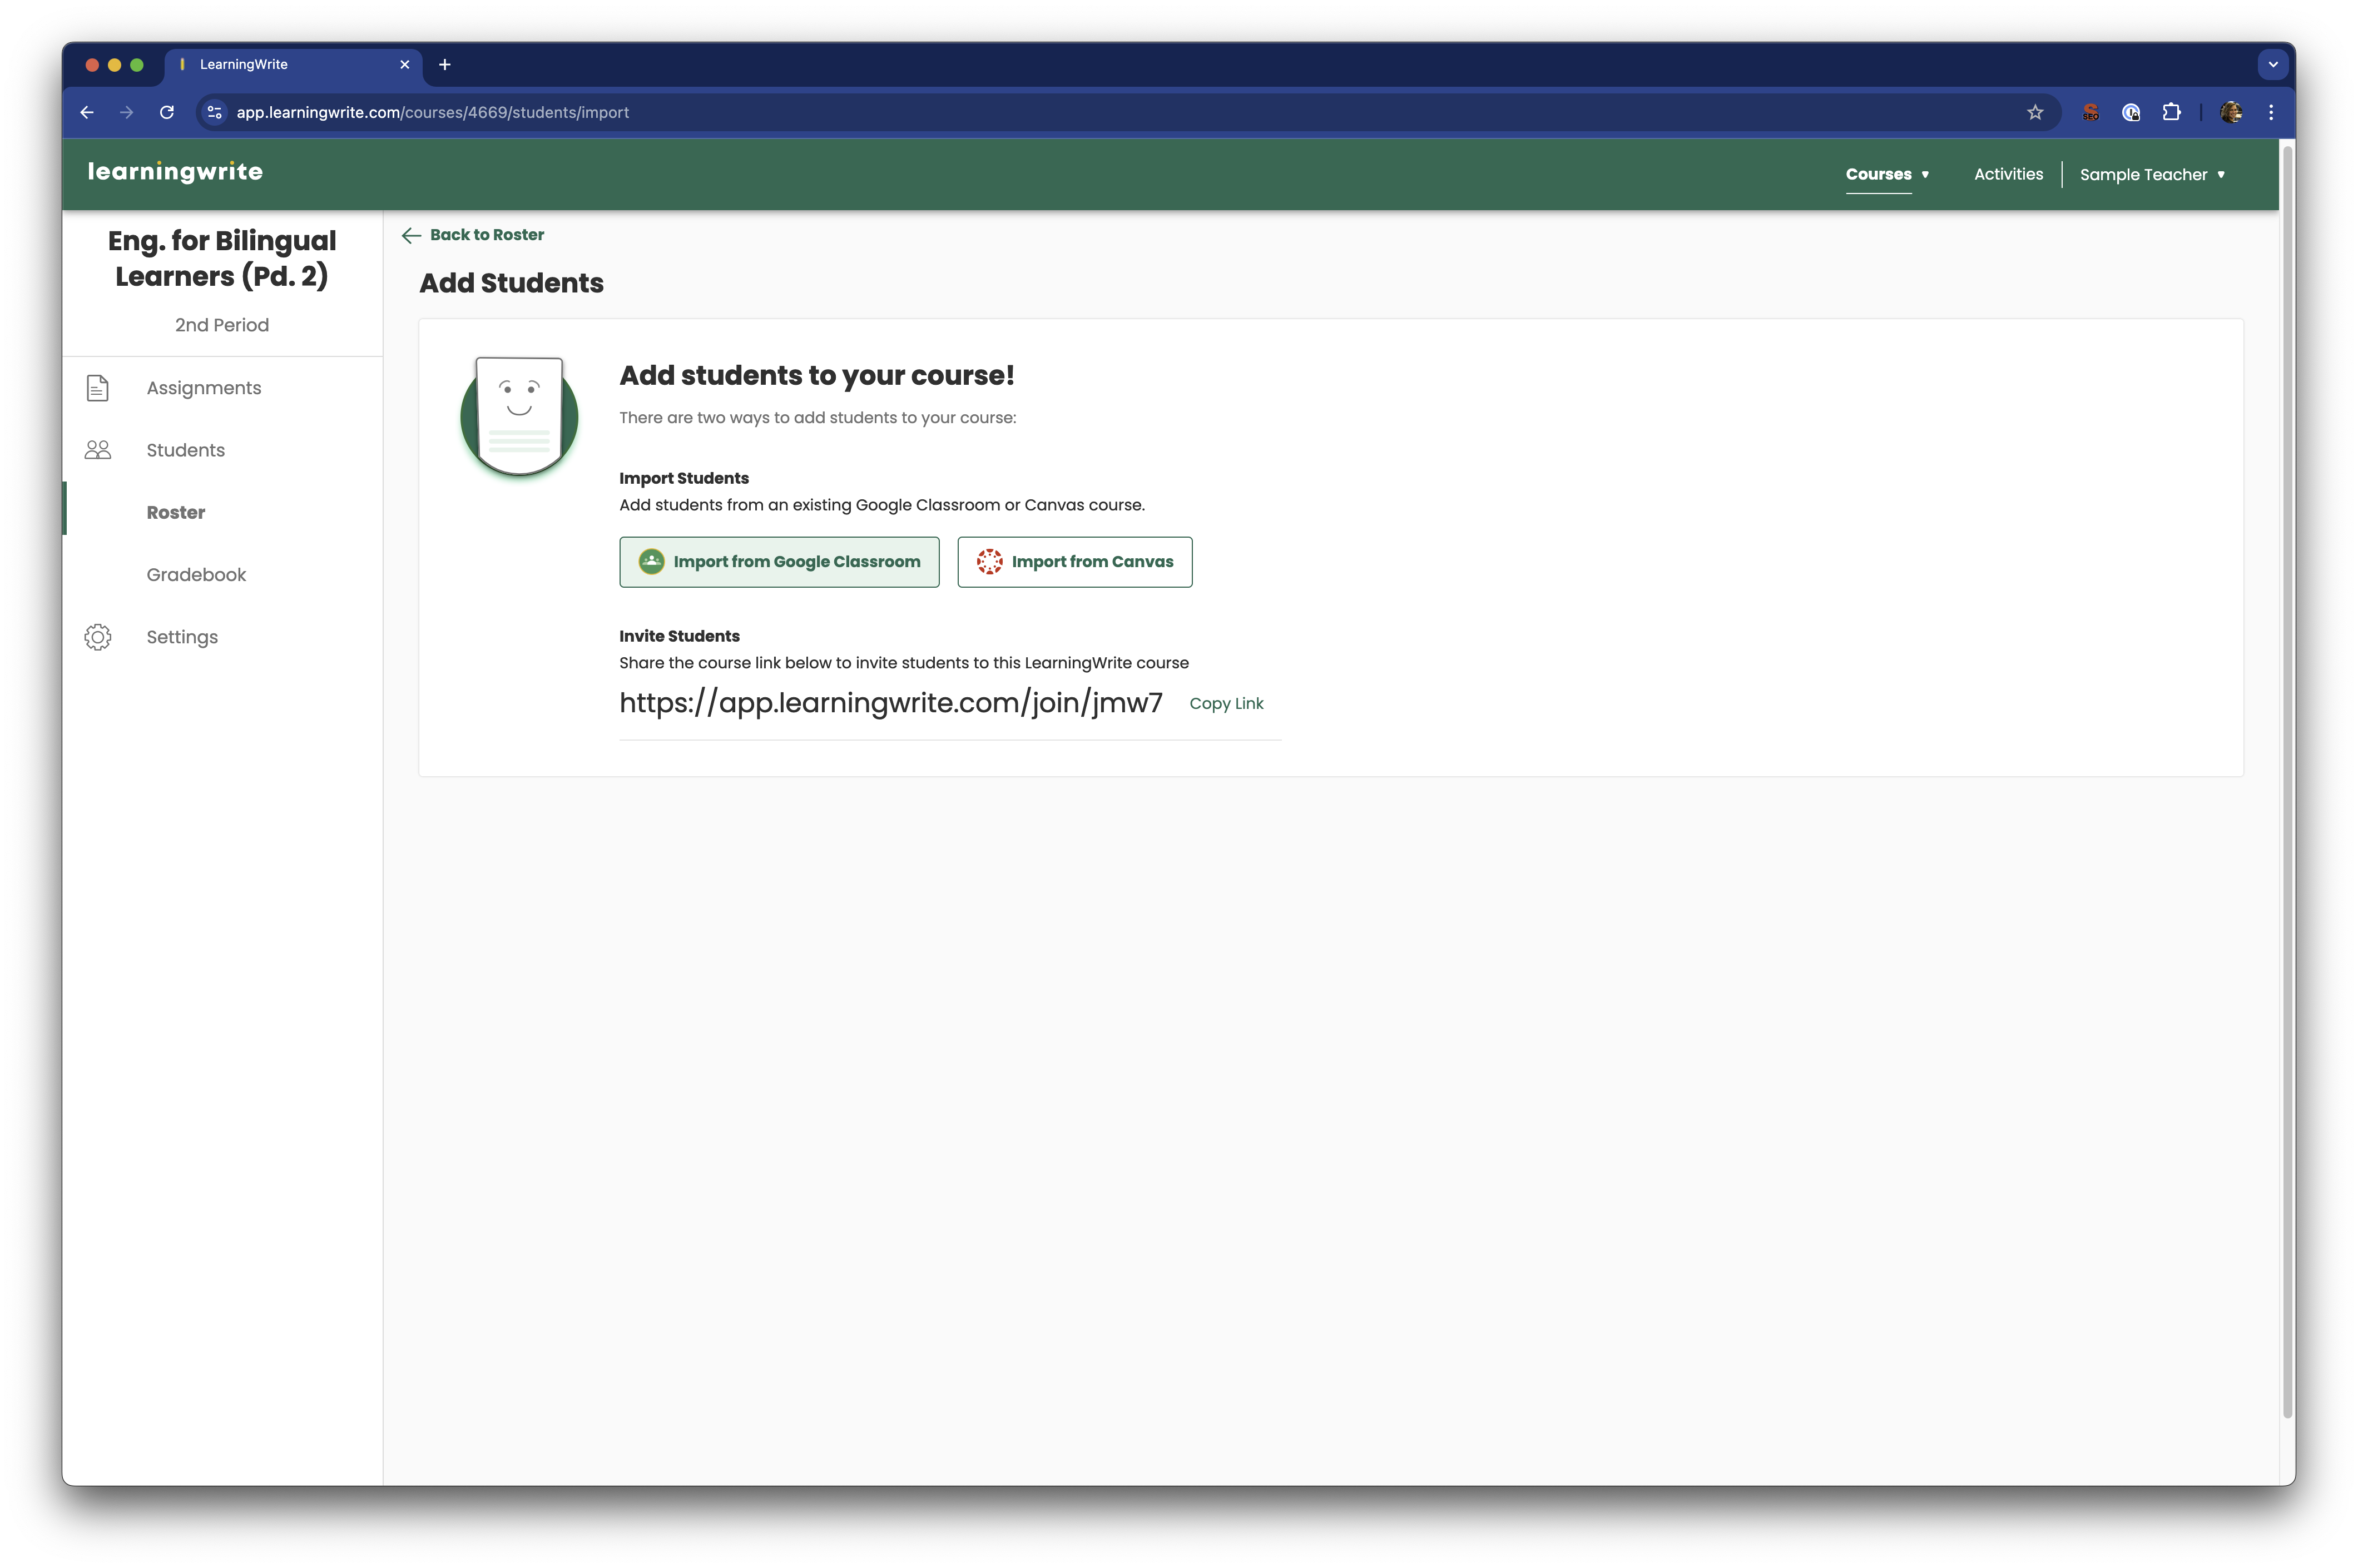Click the Google Classroom icon on import button
Screen dimensions: 2358x1568
tap(651, 562)
